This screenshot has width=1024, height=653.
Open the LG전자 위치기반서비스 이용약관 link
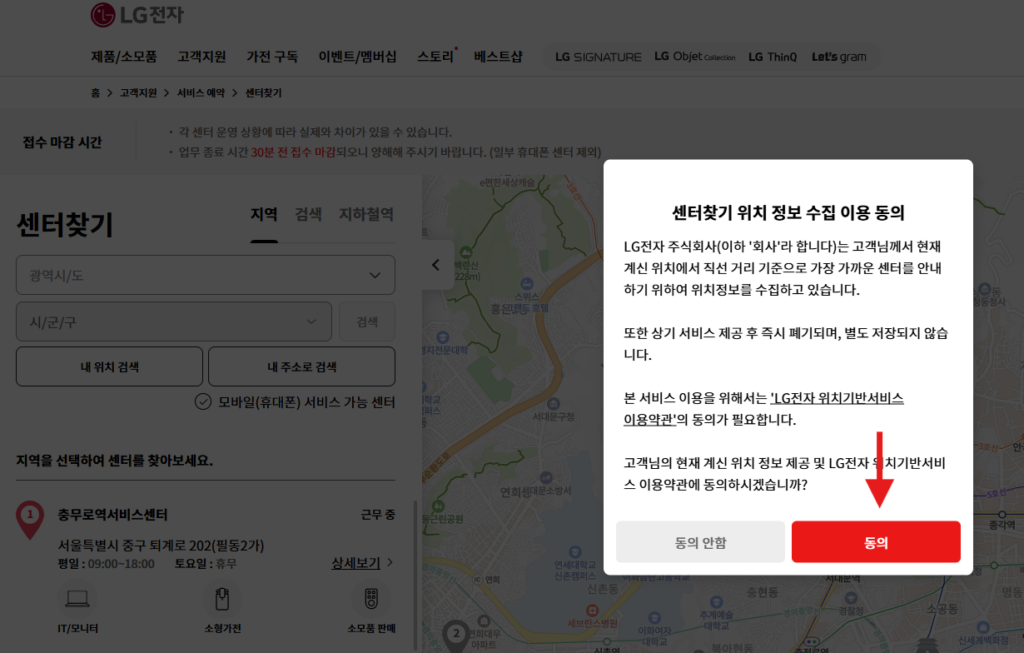(x=763, y=408)
